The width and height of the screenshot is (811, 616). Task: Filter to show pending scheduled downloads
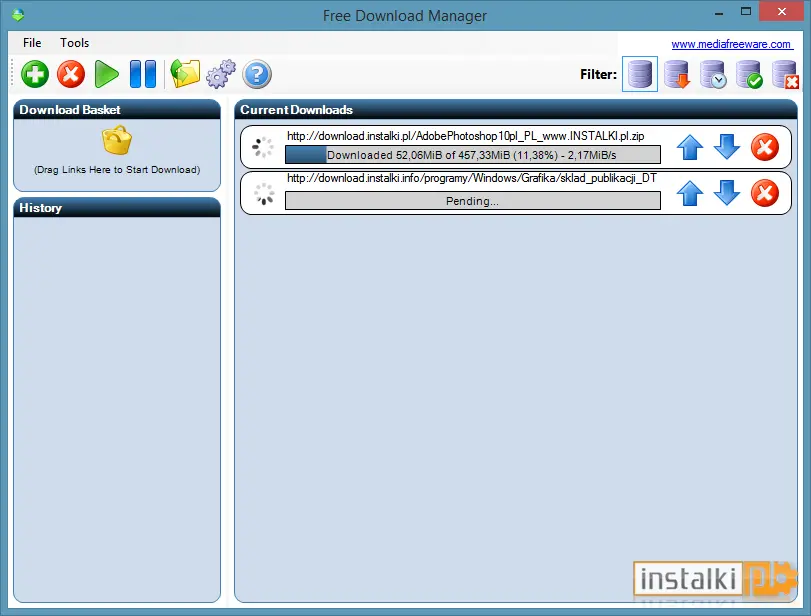[713, 74]
